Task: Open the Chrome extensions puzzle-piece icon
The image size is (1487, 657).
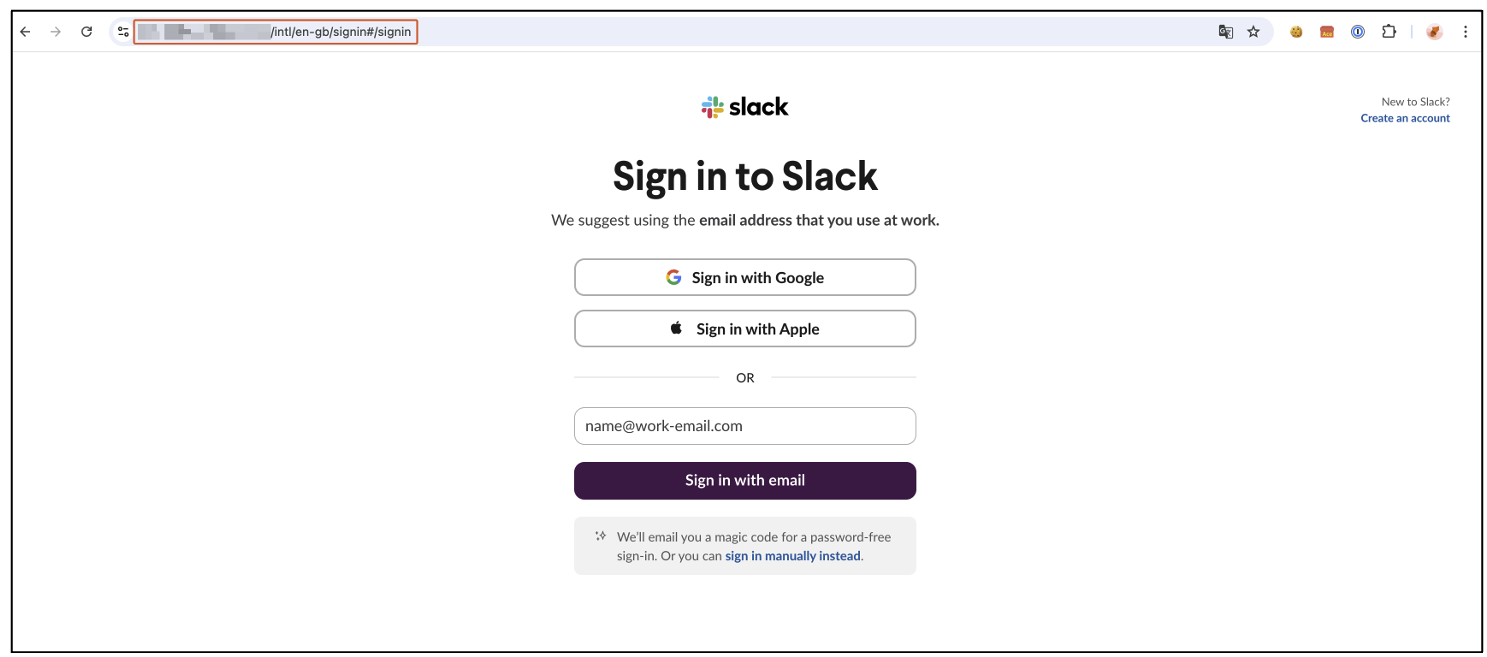Action: (1389, 31)
